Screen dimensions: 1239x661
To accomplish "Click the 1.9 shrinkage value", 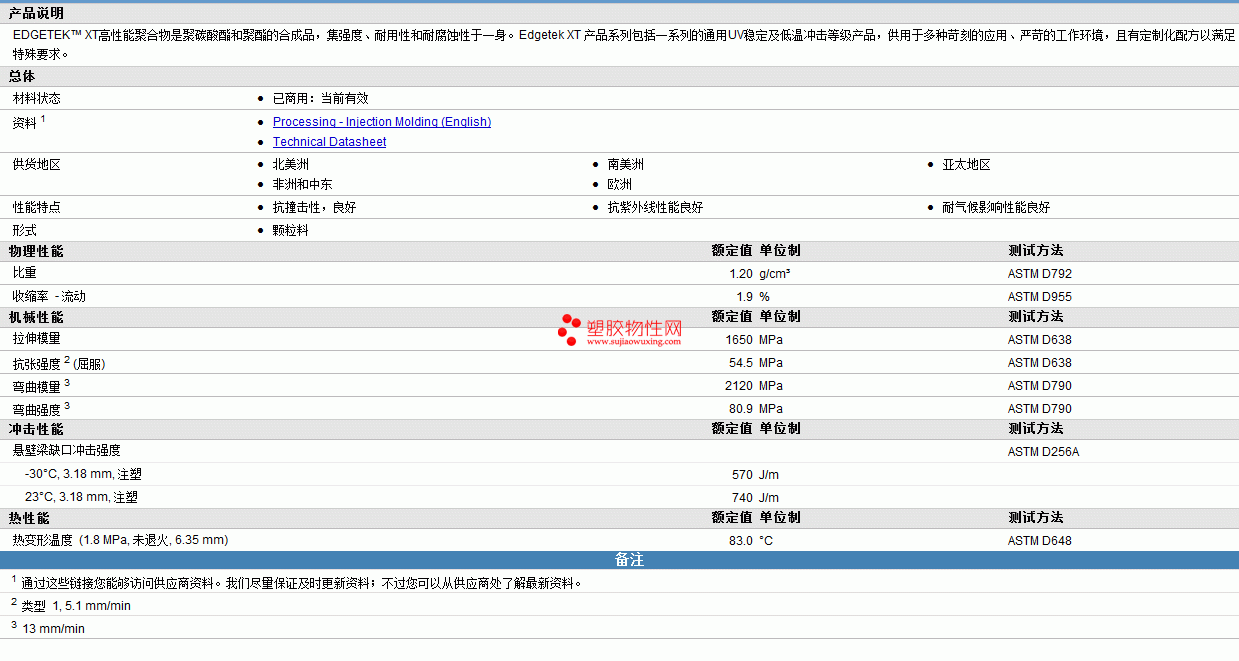I will [745, 296].
